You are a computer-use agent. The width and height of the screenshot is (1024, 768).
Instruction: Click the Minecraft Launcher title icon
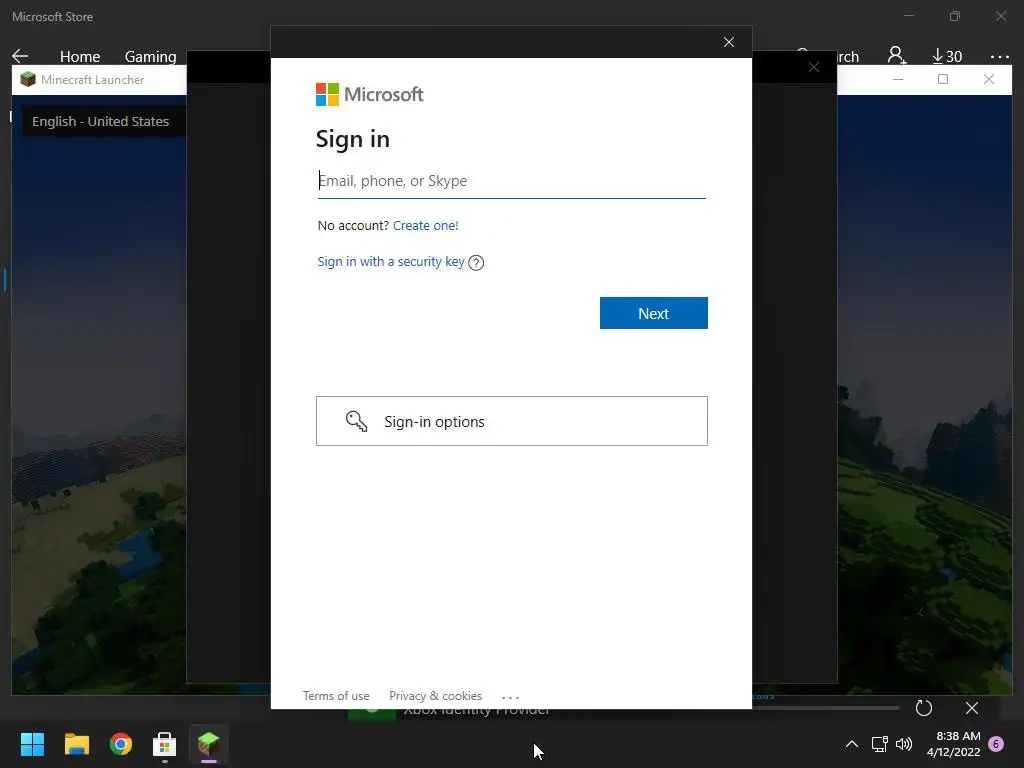(28, 80)
